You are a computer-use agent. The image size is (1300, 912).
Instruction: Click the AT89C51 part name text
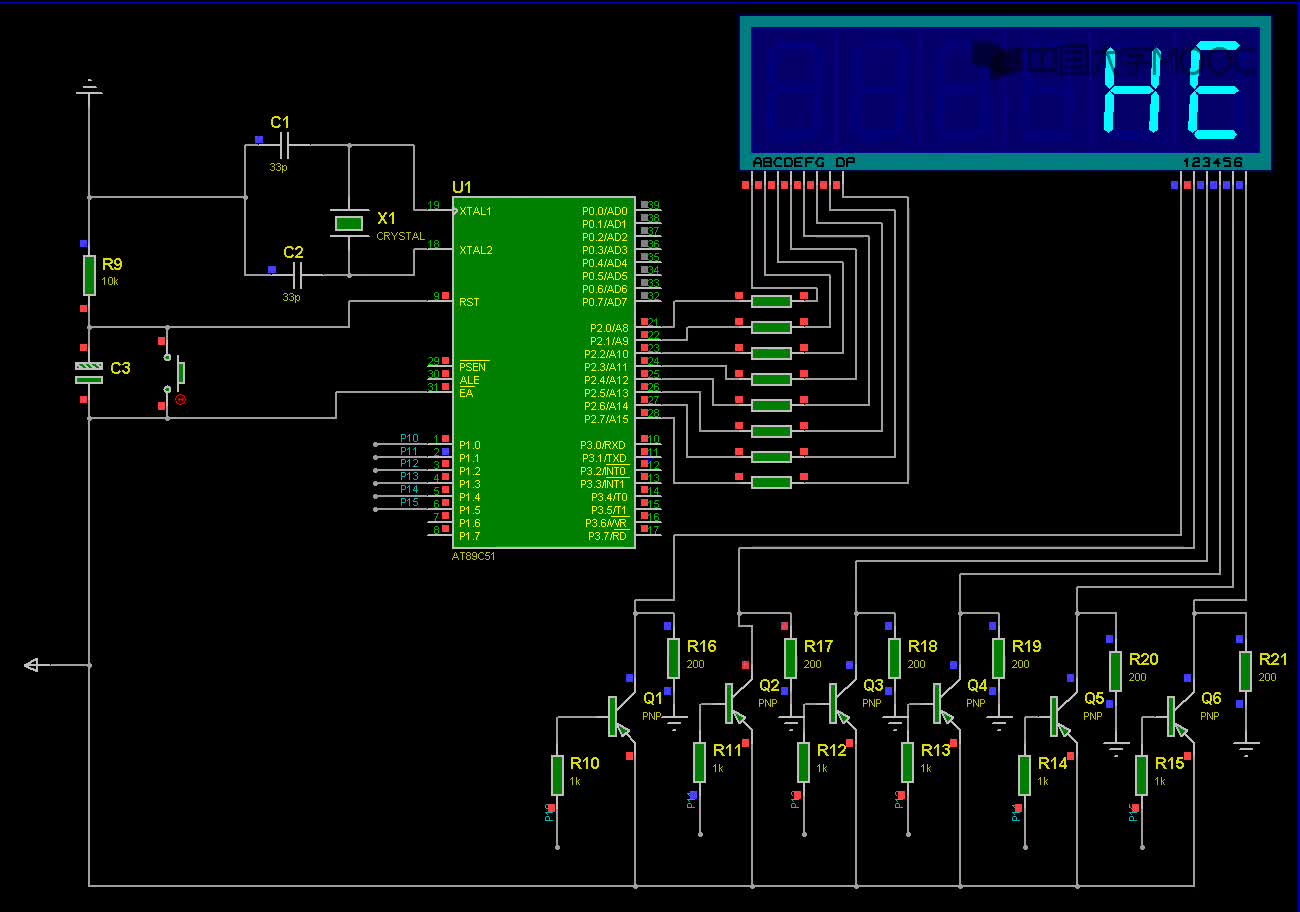(x=474, y=556)
